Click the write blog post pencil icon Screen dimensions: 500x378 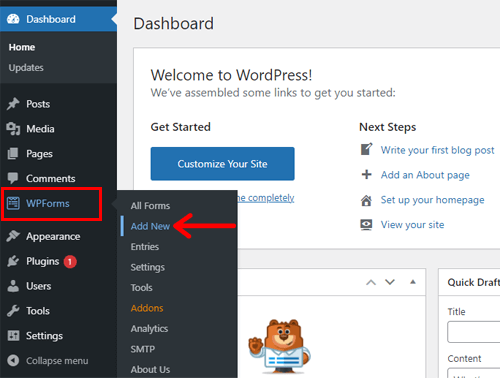[x=366, y=149]
